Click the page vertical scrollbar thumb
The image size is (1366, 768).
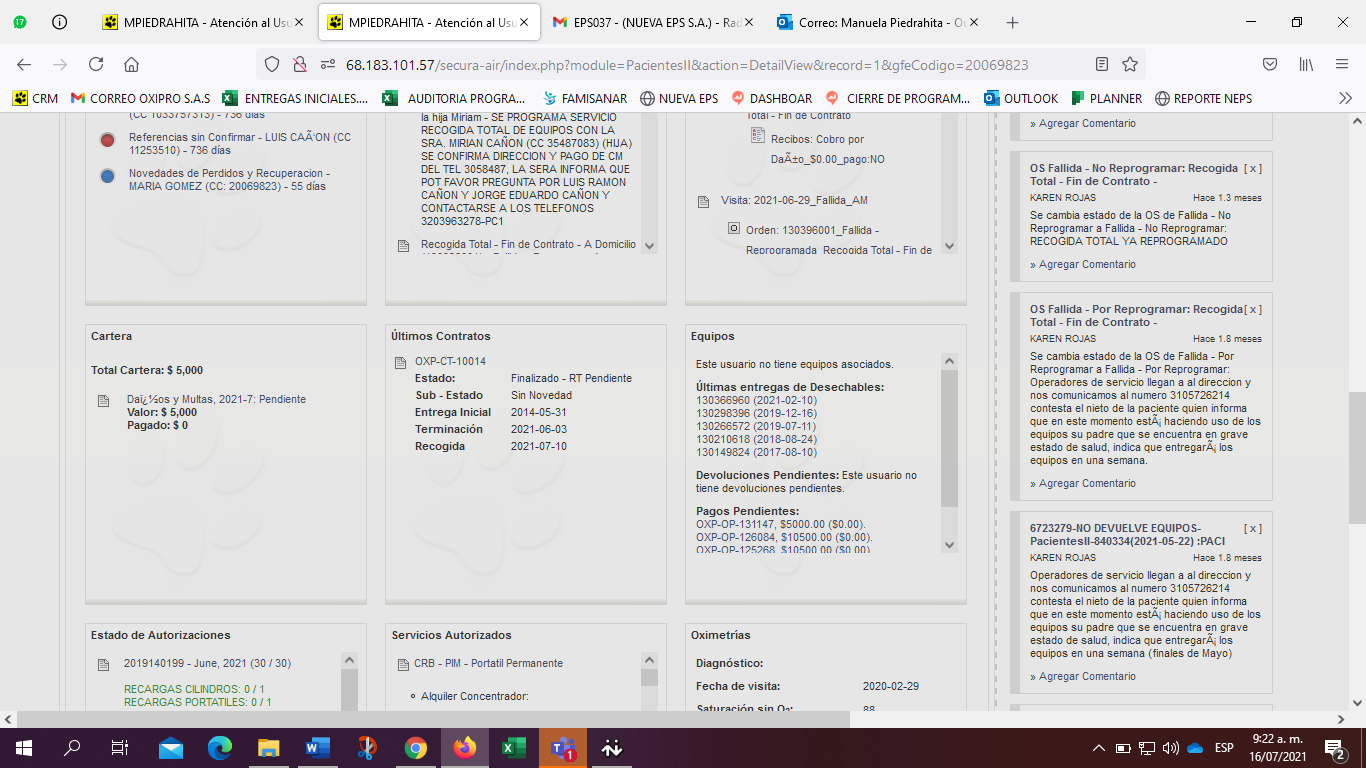(x=1355, y=457)
